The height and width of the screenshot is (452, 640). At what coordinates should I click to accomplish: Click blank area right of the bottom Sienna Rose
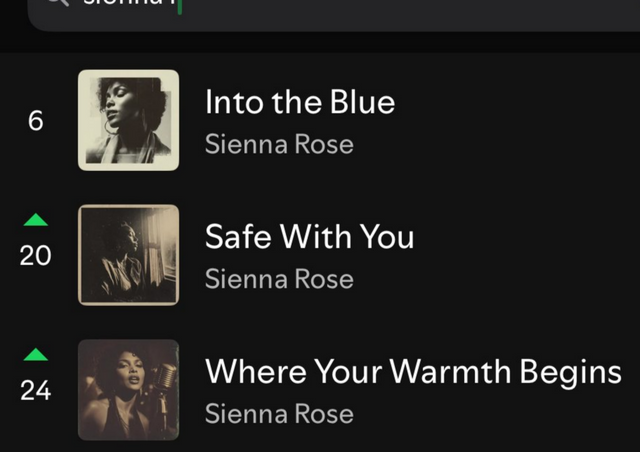coord(500,414)
